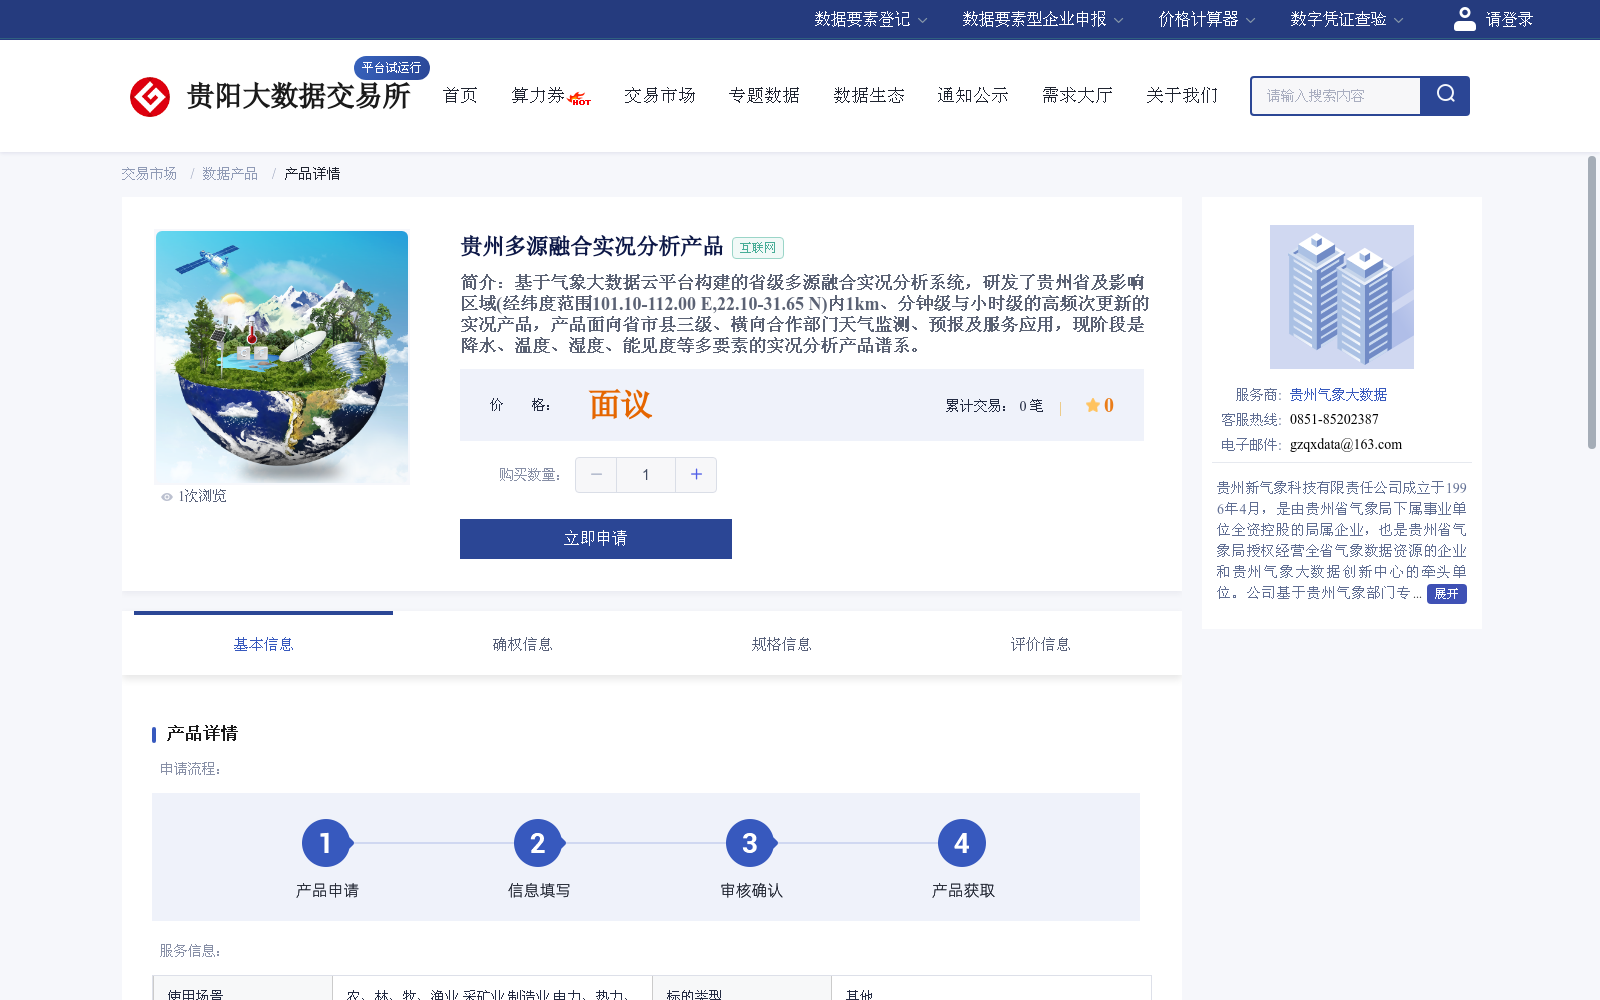Click the 面议 price text
The width and height of the screenshot is (1600, 1000).
620,405
